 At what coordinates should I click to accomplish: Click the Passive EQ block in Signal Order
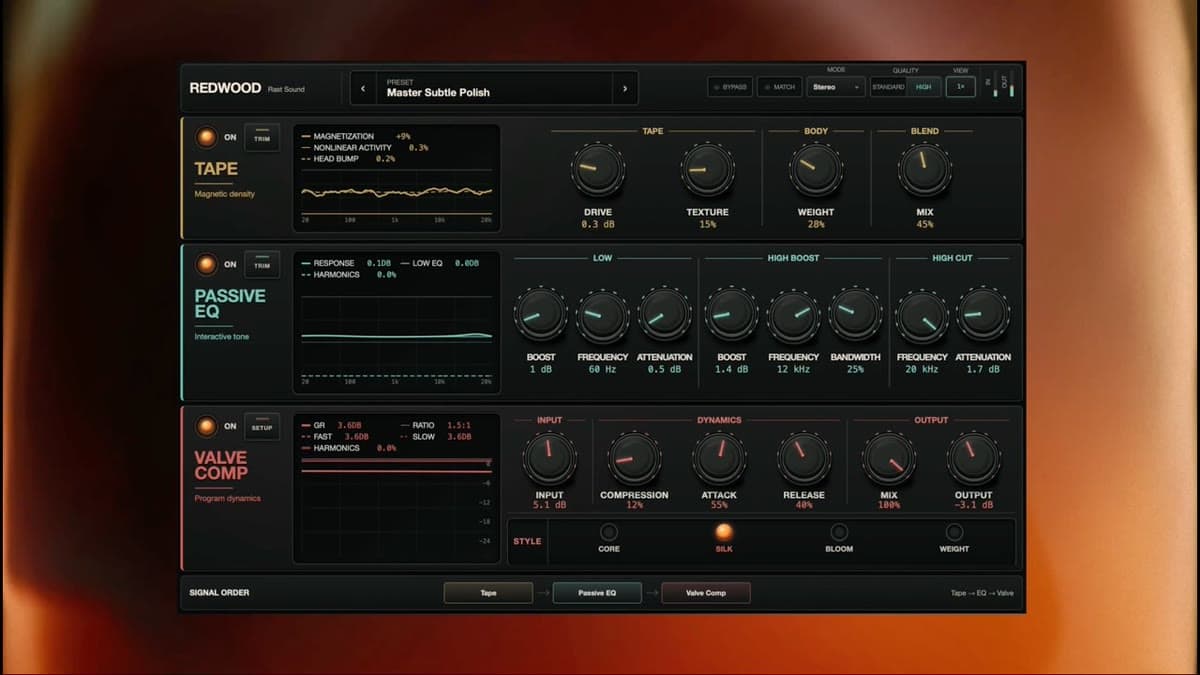pos(597,593)
